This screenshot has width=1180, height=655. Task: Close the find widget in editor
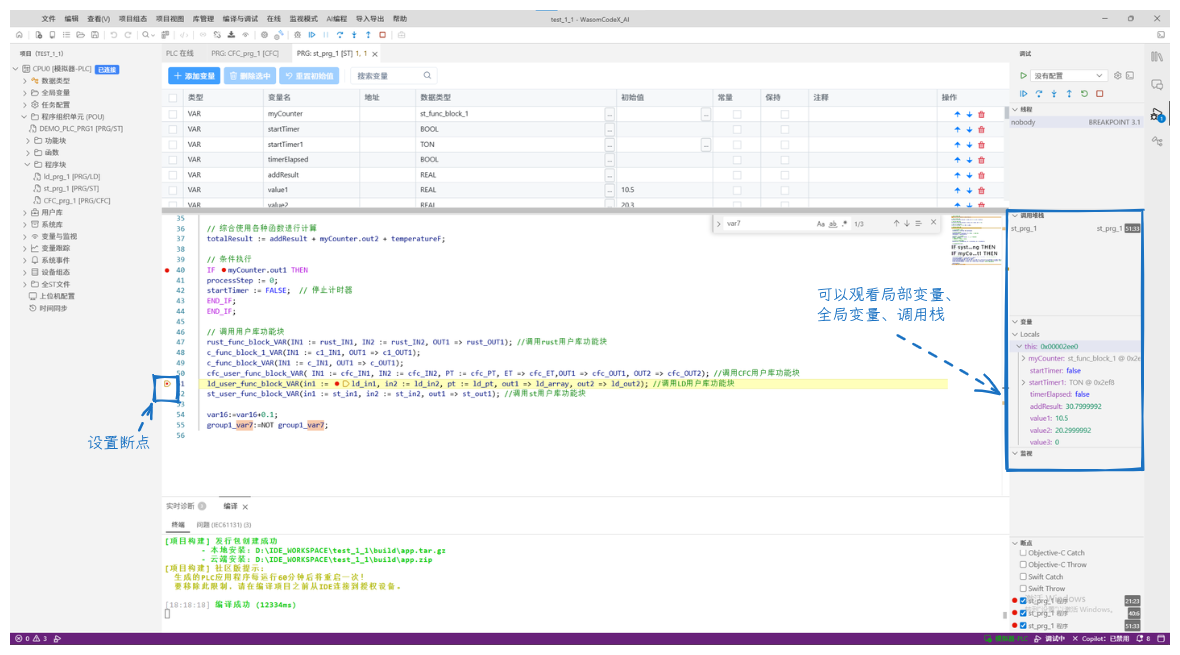[933, 223]
